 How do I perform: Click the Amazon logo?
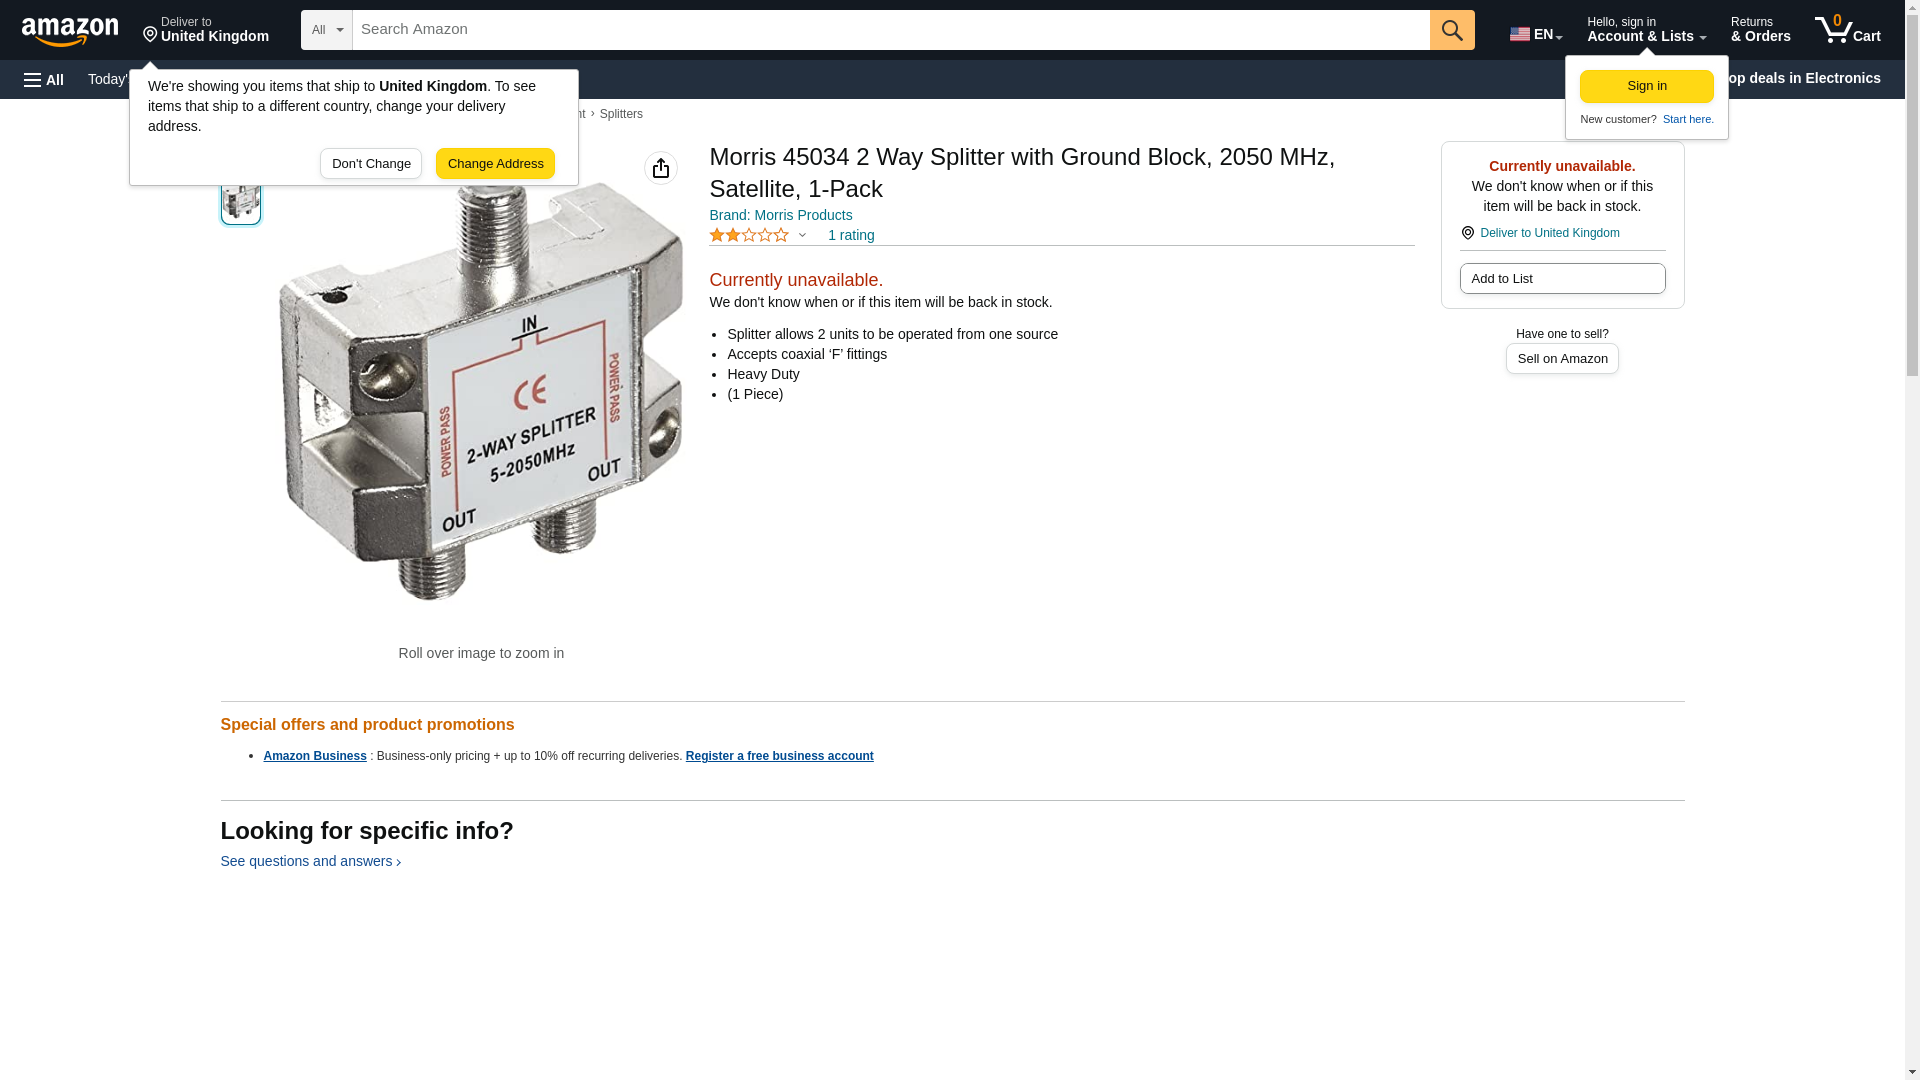(70, 31)
